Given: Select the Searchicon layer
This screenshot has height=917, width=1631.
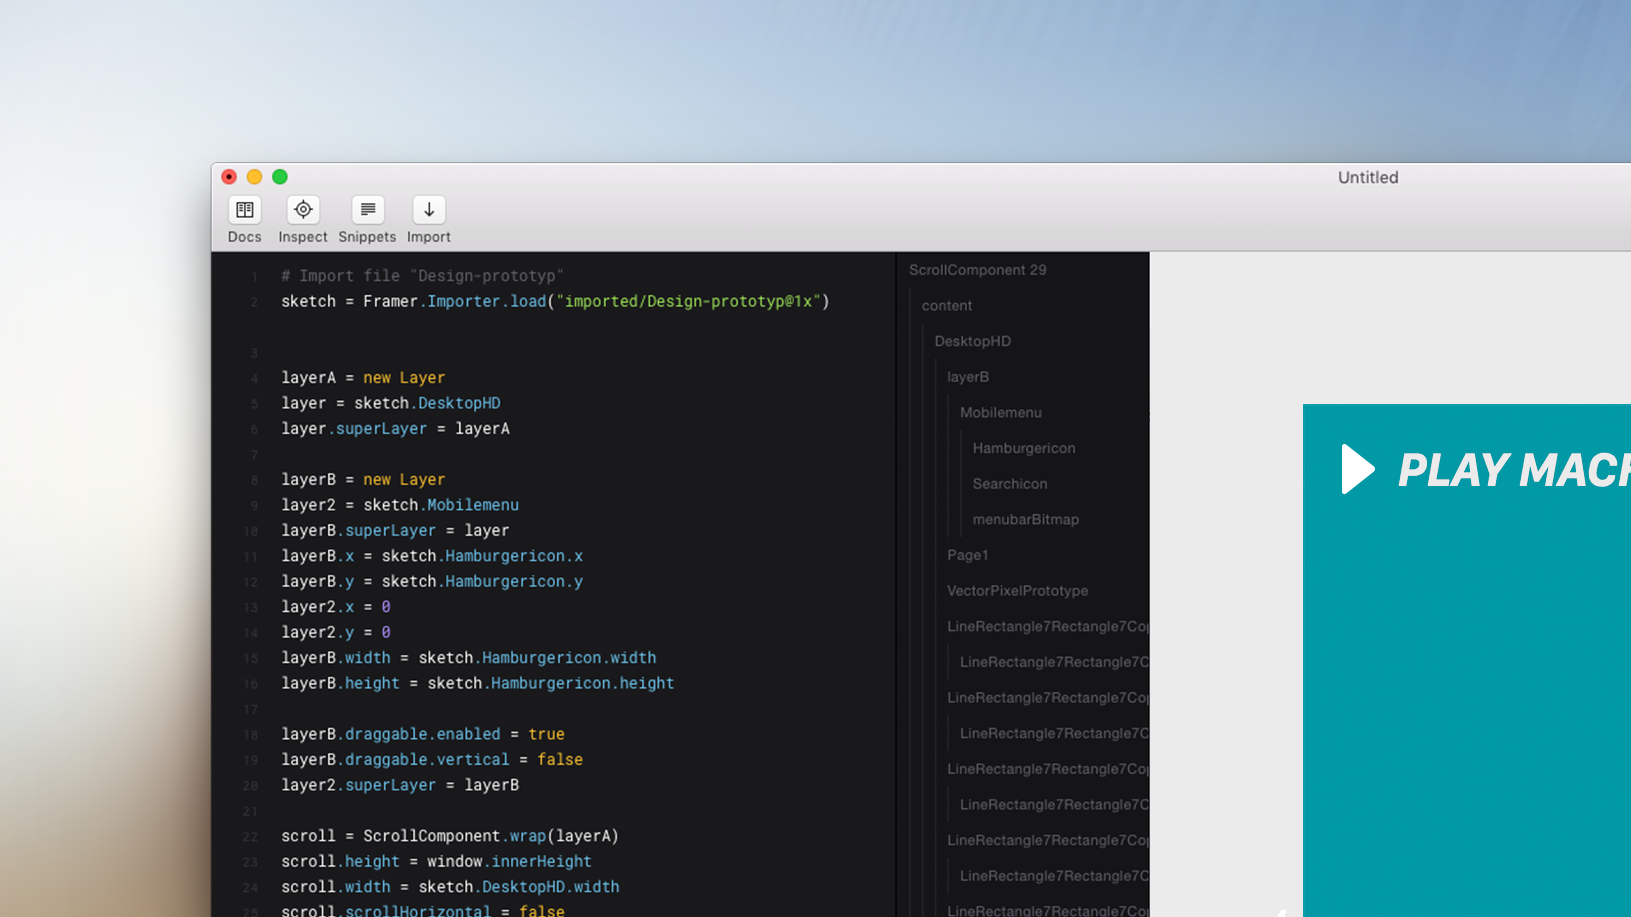Looking at the screenshot, I should coord(1010,484).
